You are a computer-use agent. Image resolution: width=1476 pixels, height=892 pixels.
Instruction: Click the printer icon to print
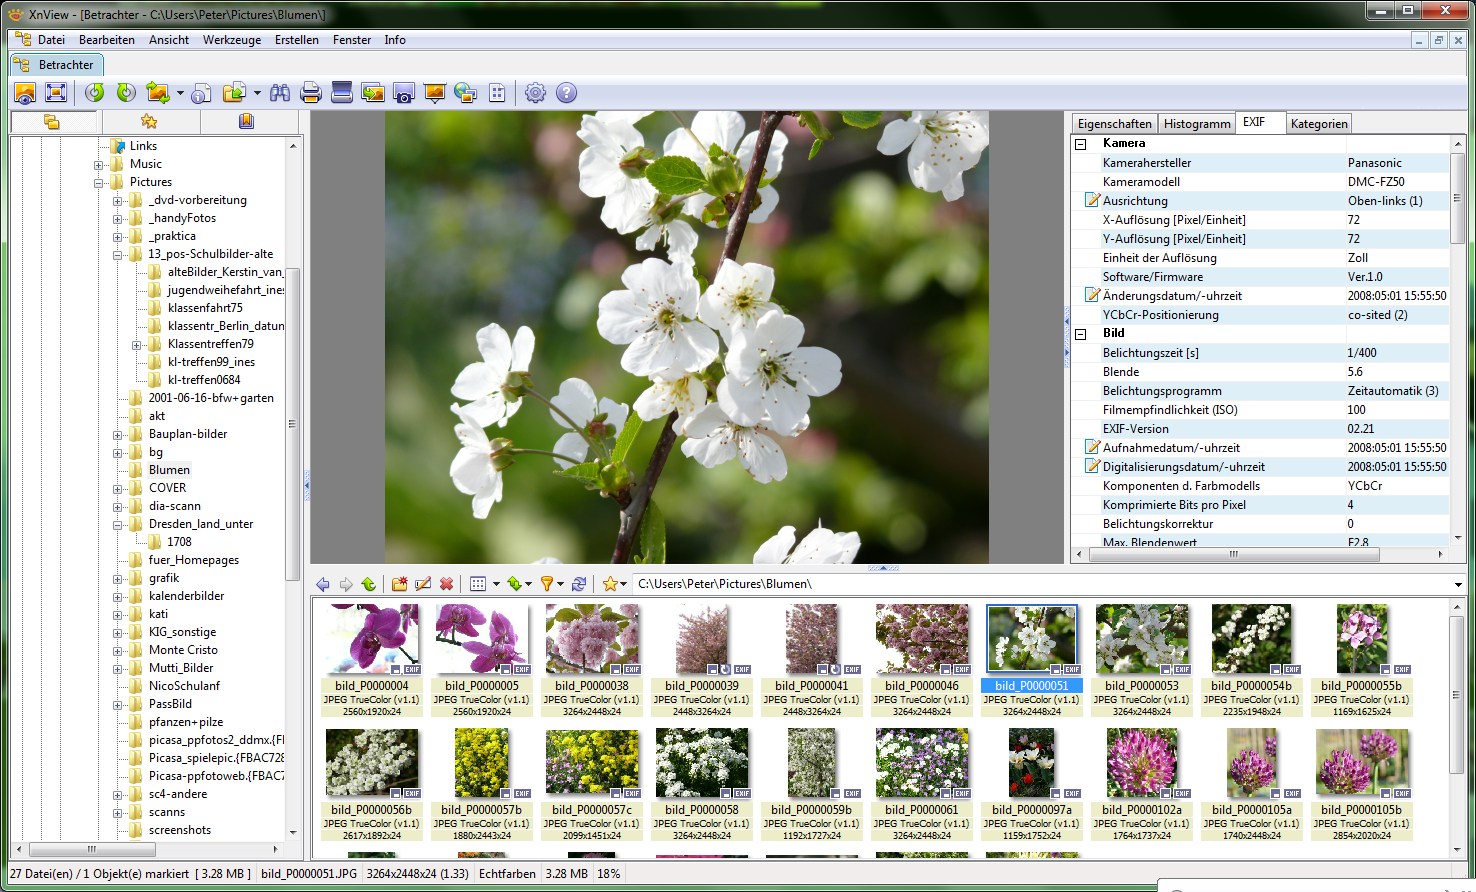(310, 93)
